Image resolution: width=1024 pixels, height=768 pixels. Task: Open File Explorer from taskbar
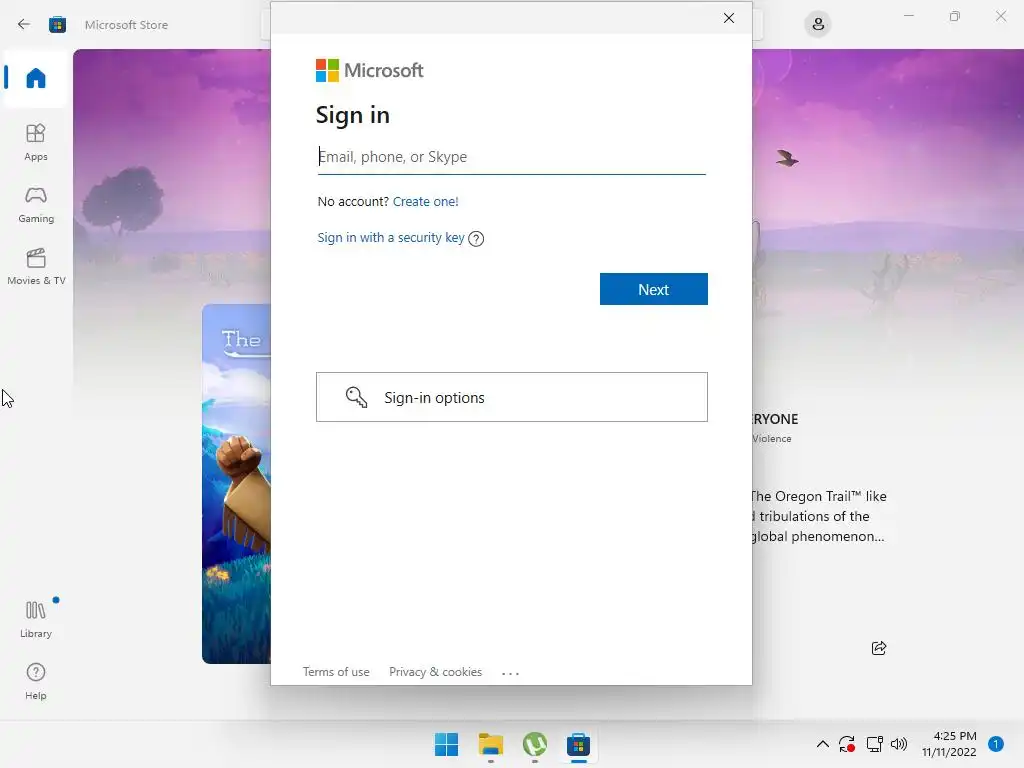(x=490, y=744)
